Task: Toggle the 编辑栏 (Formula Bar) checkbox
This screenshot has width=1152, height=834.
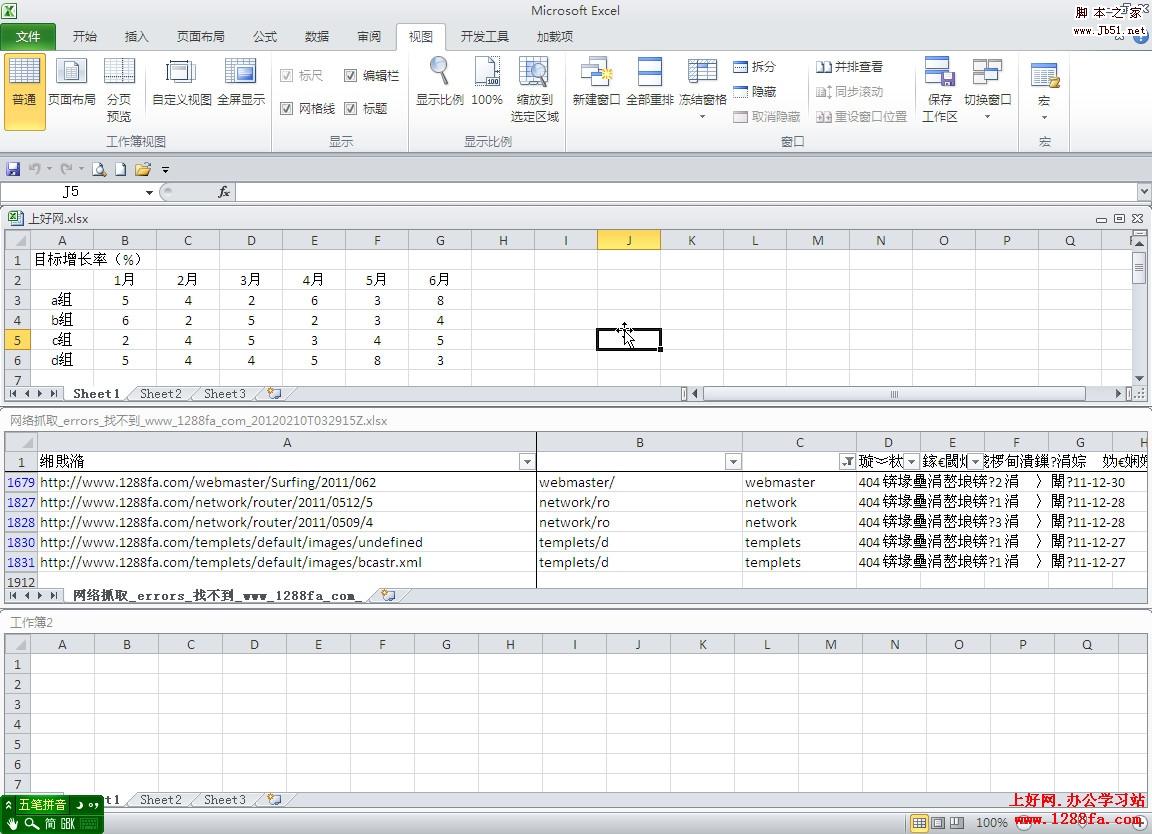Action: 351,75
